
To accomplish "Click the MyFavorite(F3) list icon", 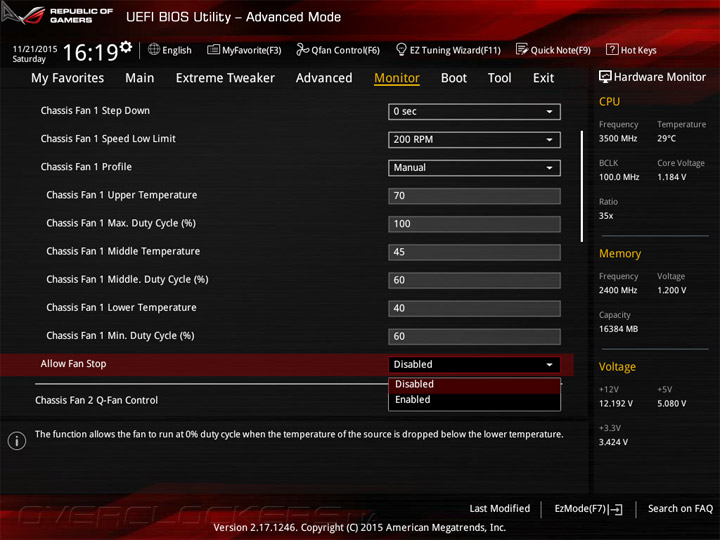I will coord(213,50).
